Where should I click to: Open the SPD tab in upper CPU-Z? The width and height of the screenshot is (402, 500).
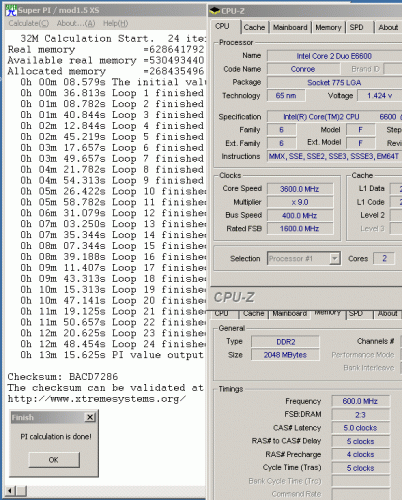coord(356,27)
